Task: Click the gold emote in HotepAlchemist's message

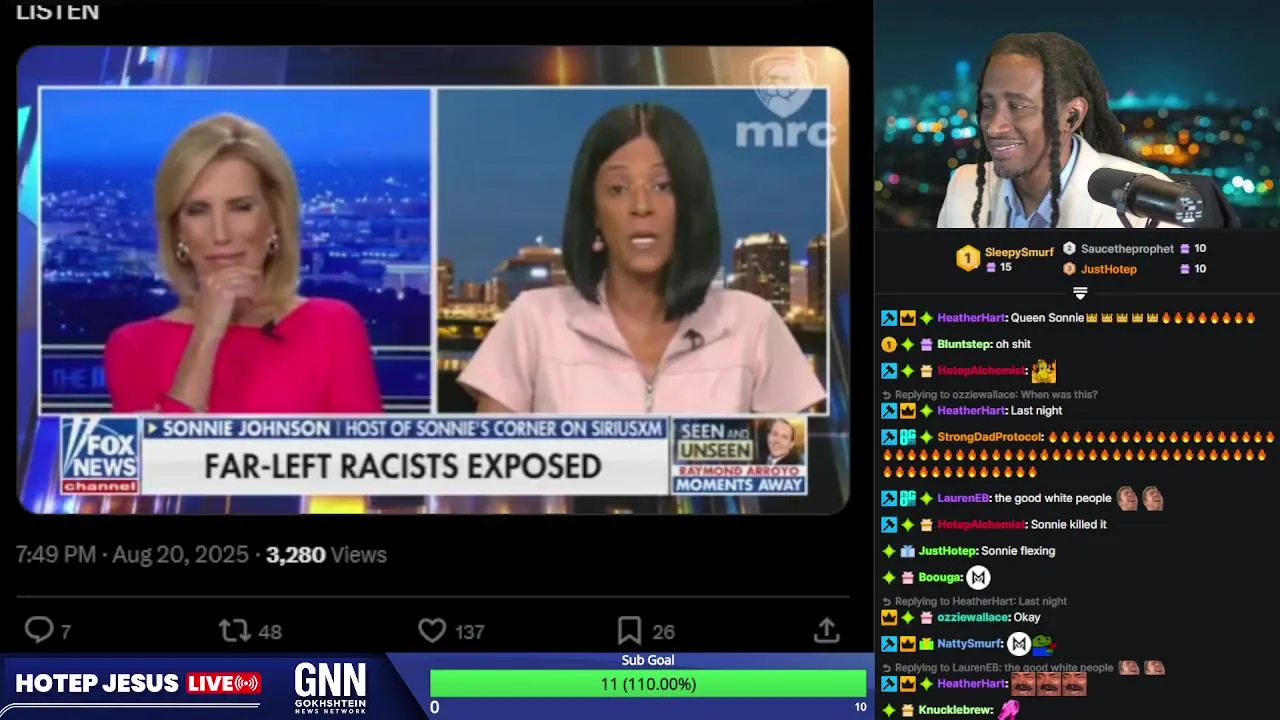Action: pos(1043,371)
